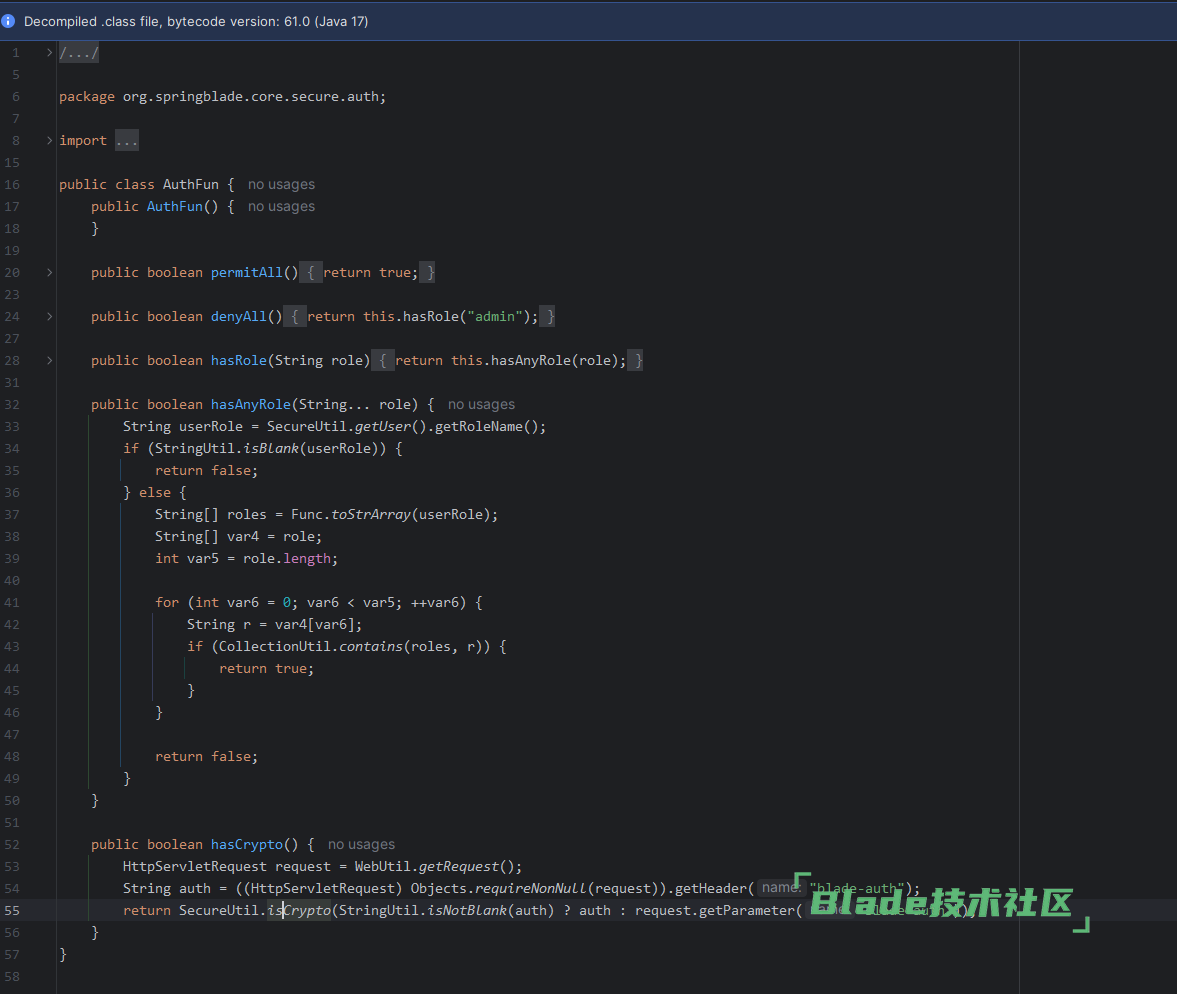Click "no usages" hint beside hasCrypto method

[361, 845]
